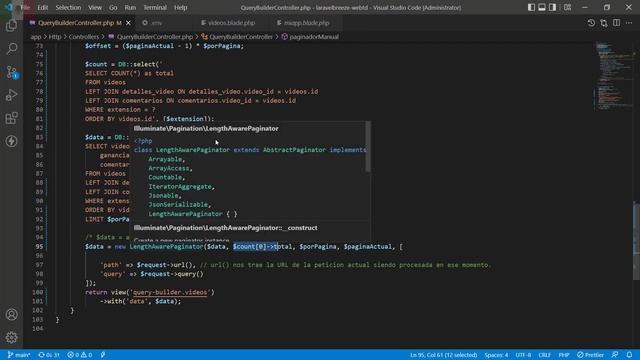Change the PHP language mode
Image resolution: width=640 pixels, height=360 pixels.
pyautogui.click(x=564, y=355)
